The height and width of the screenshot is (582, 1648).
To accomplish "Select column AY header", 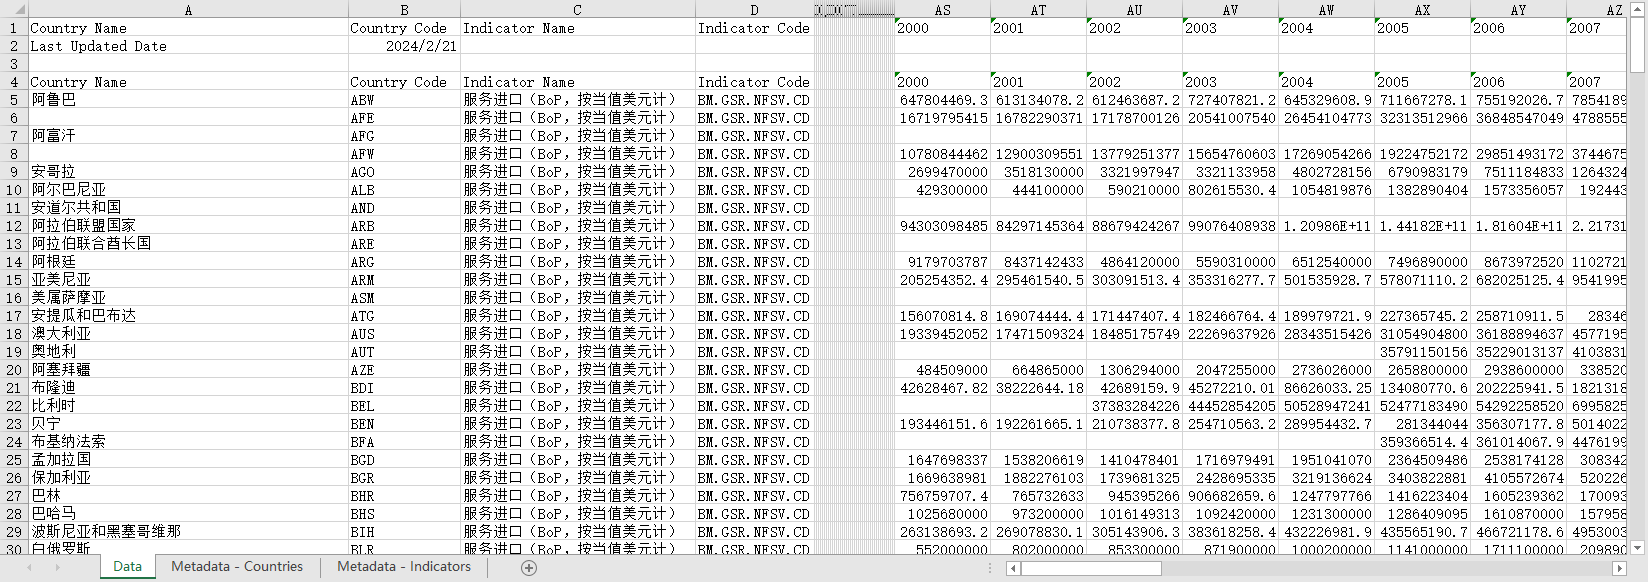I will [x=1518, y=10].
